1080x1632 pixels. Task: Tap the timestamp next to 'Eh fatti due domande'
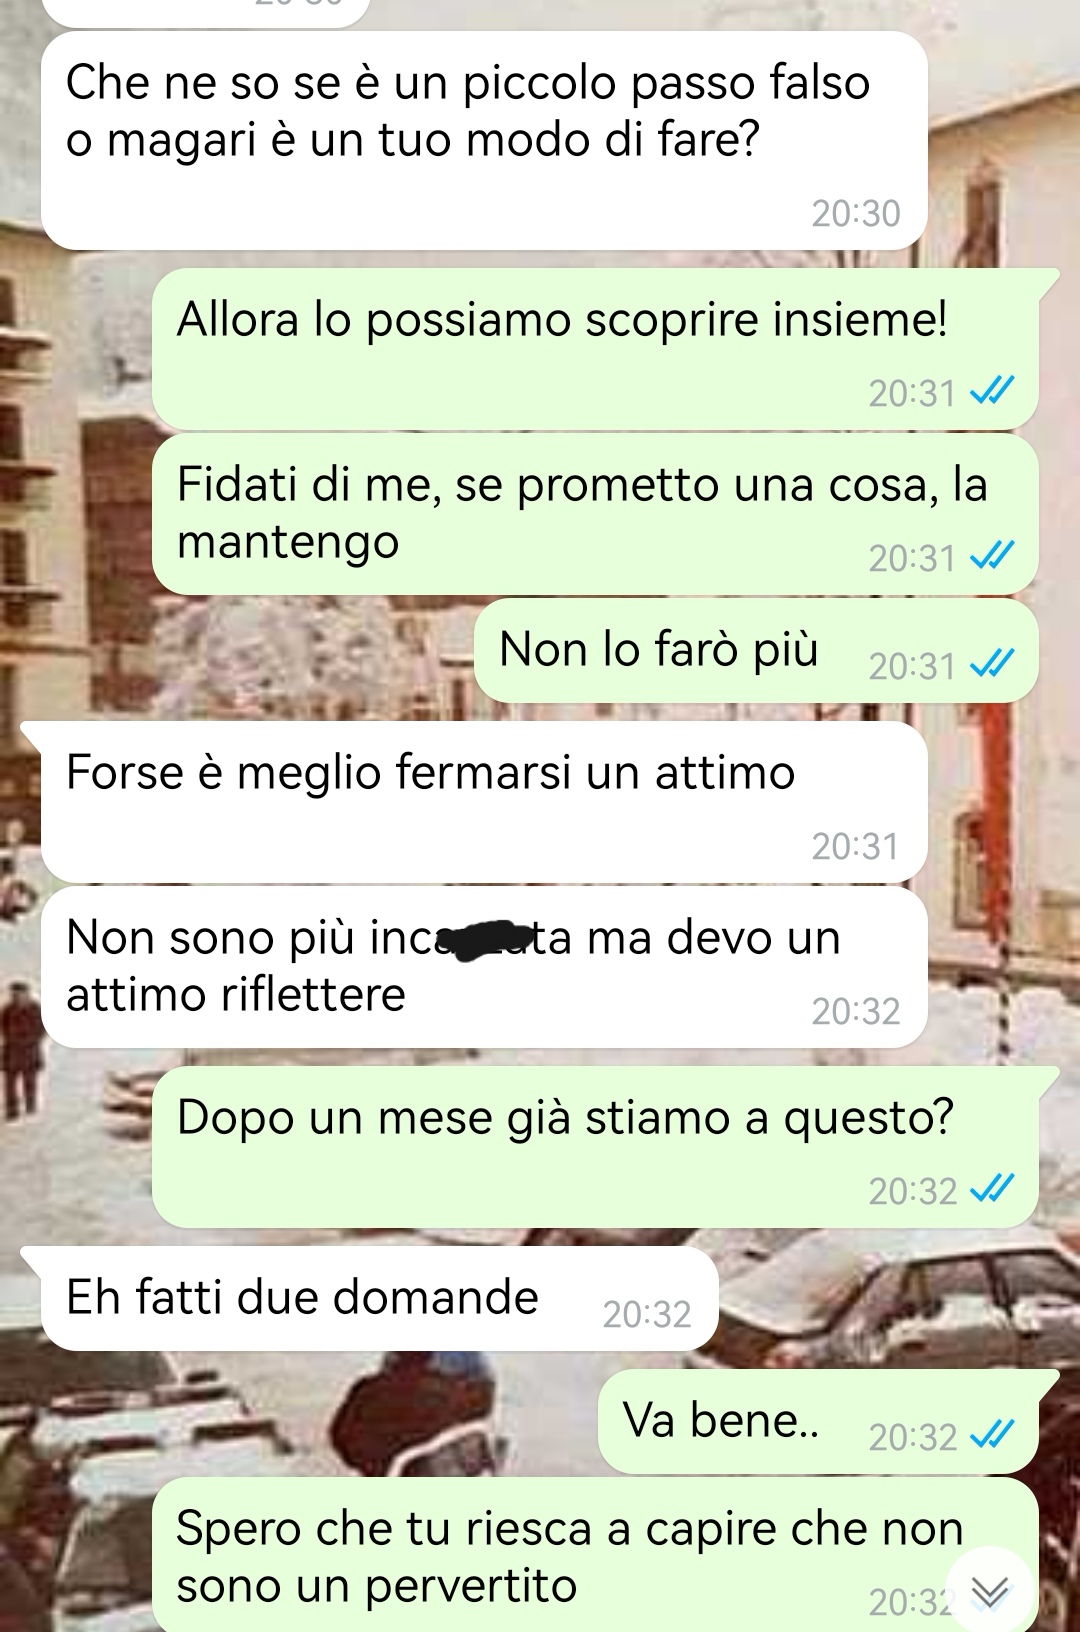pos(647,1314)
